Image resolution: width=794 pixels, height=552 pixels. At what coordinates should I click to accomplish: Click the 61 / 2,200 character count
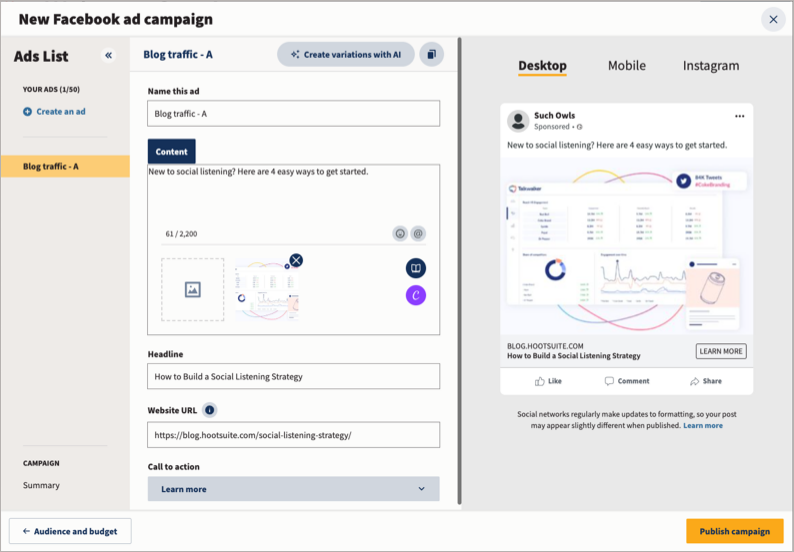[x=181, y=233]
